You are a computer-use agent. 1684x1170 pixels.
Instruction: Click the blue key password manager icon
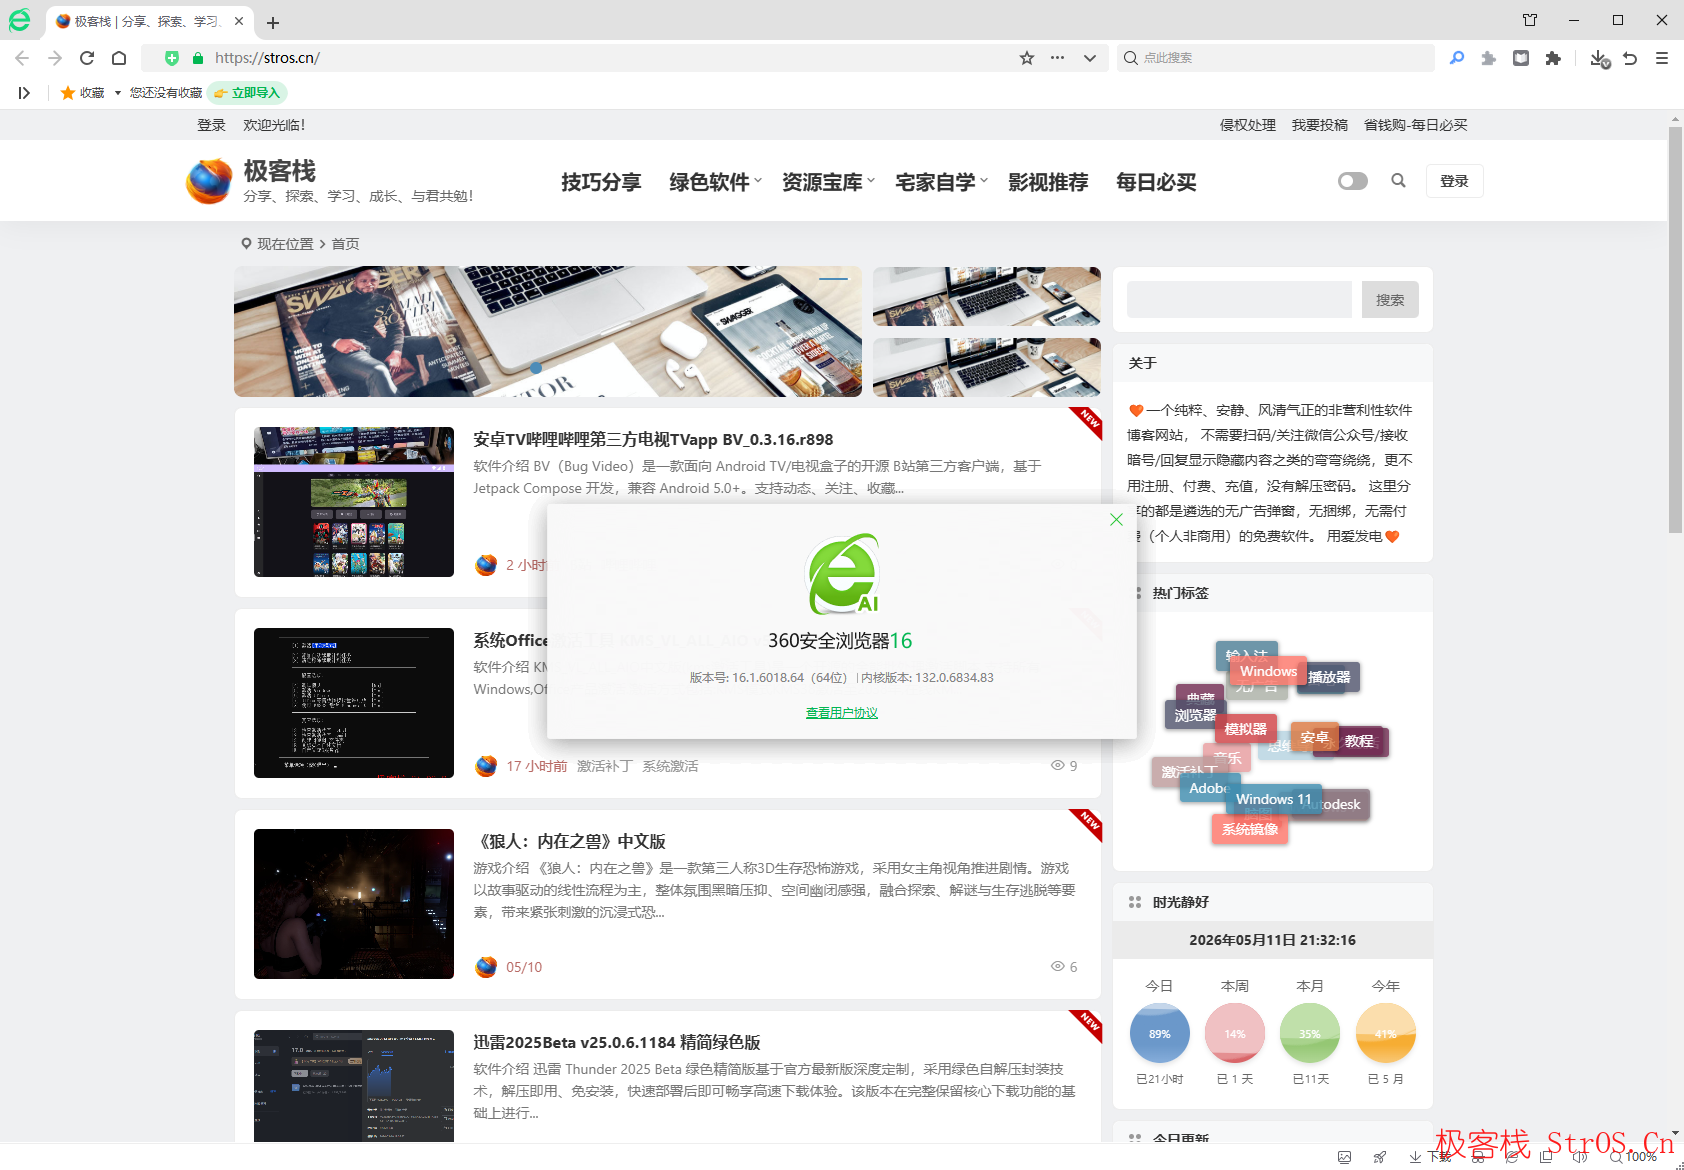(x=1457, y=58)
